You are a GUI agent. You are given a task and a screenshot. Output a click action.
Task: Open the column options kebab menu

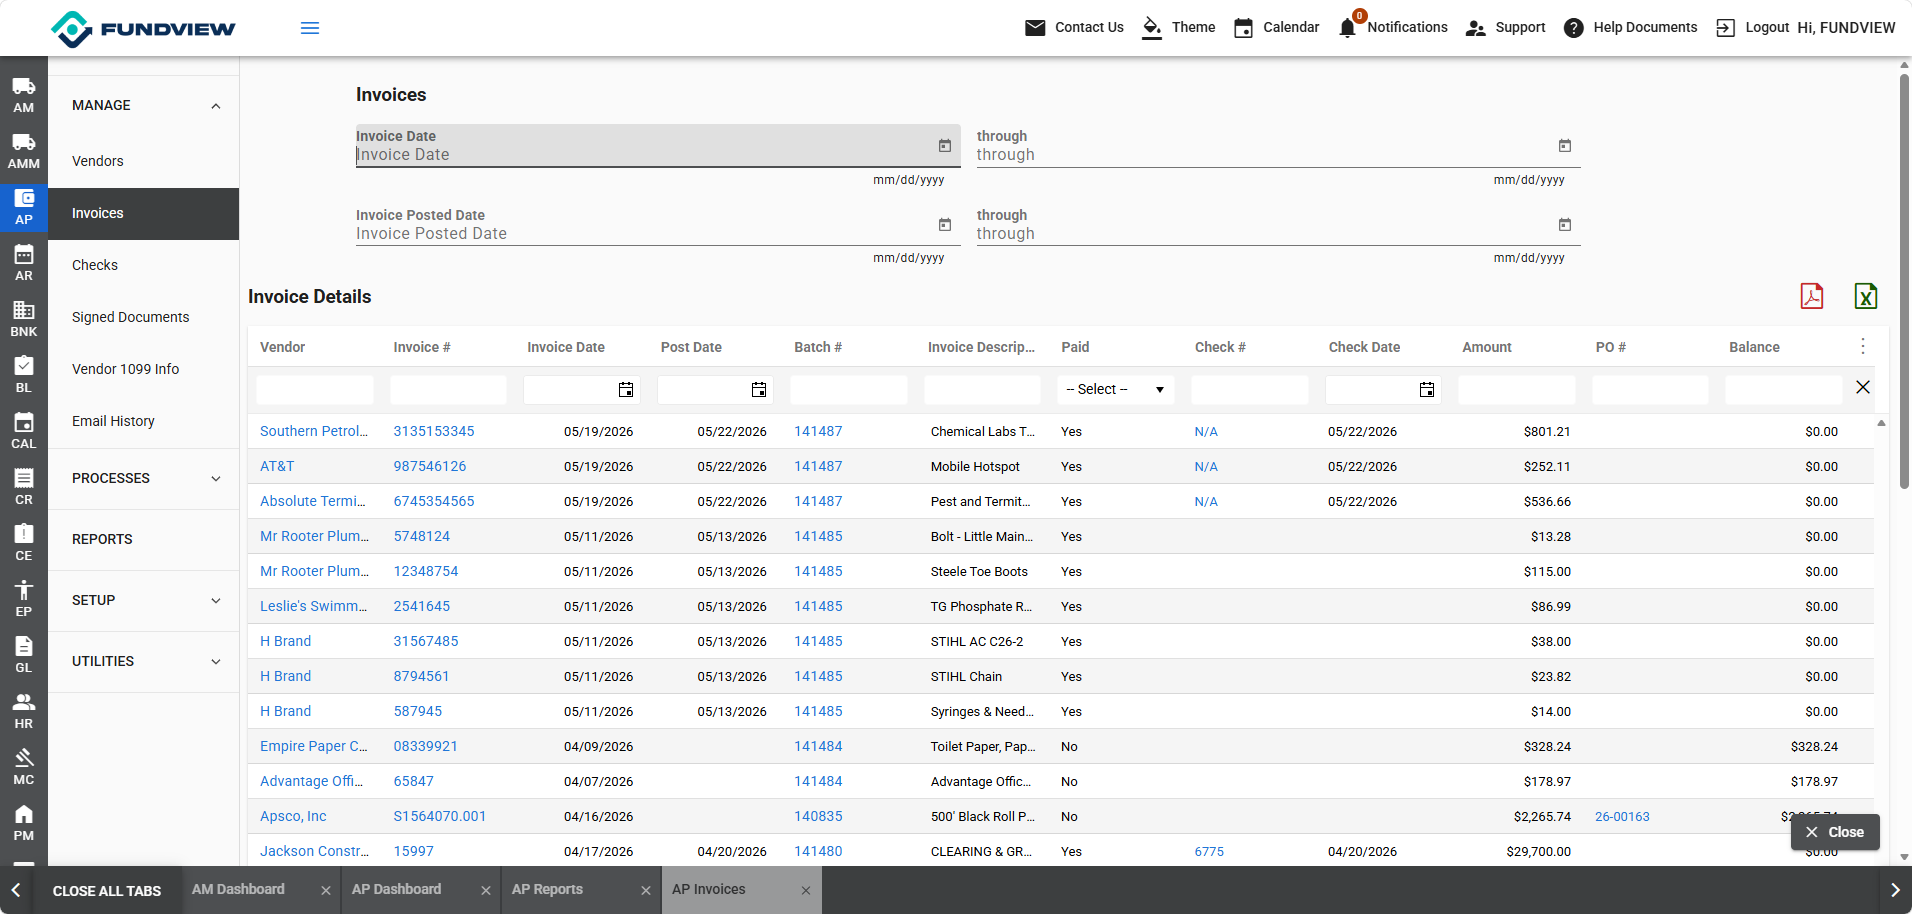(x=1863, y=346)
